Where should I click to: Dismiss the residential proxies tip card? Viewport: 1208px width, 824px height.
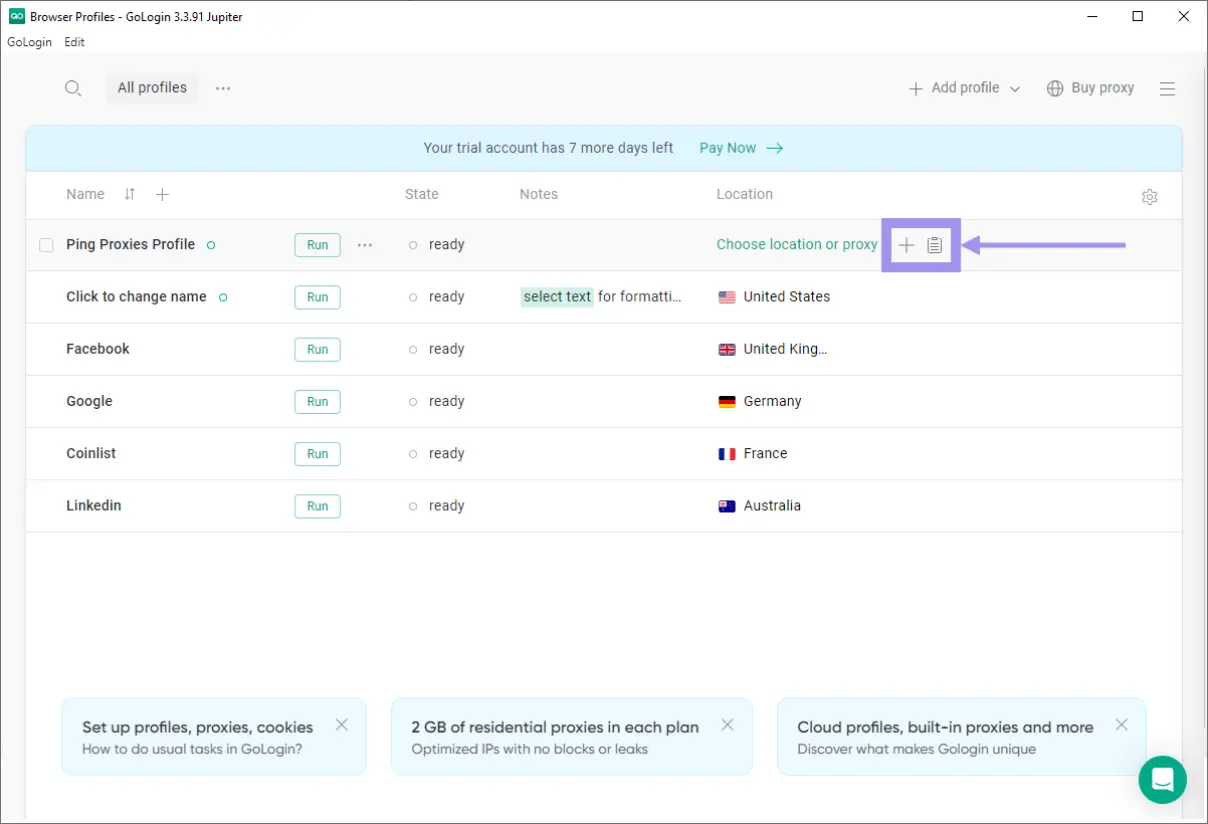727,725
